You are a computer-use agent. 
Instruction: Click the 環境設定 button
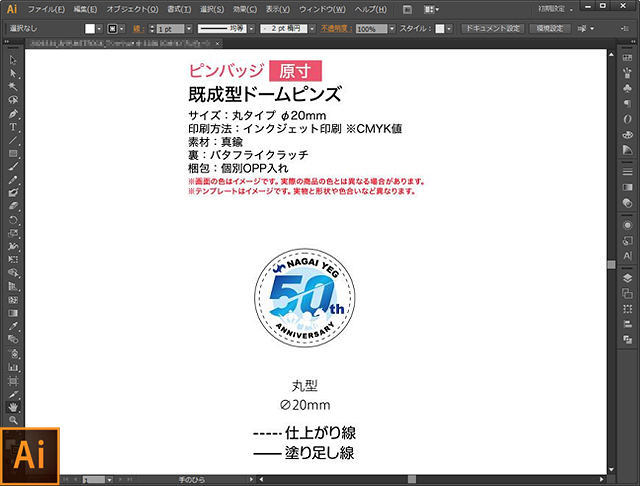click(x=550, y=29)
